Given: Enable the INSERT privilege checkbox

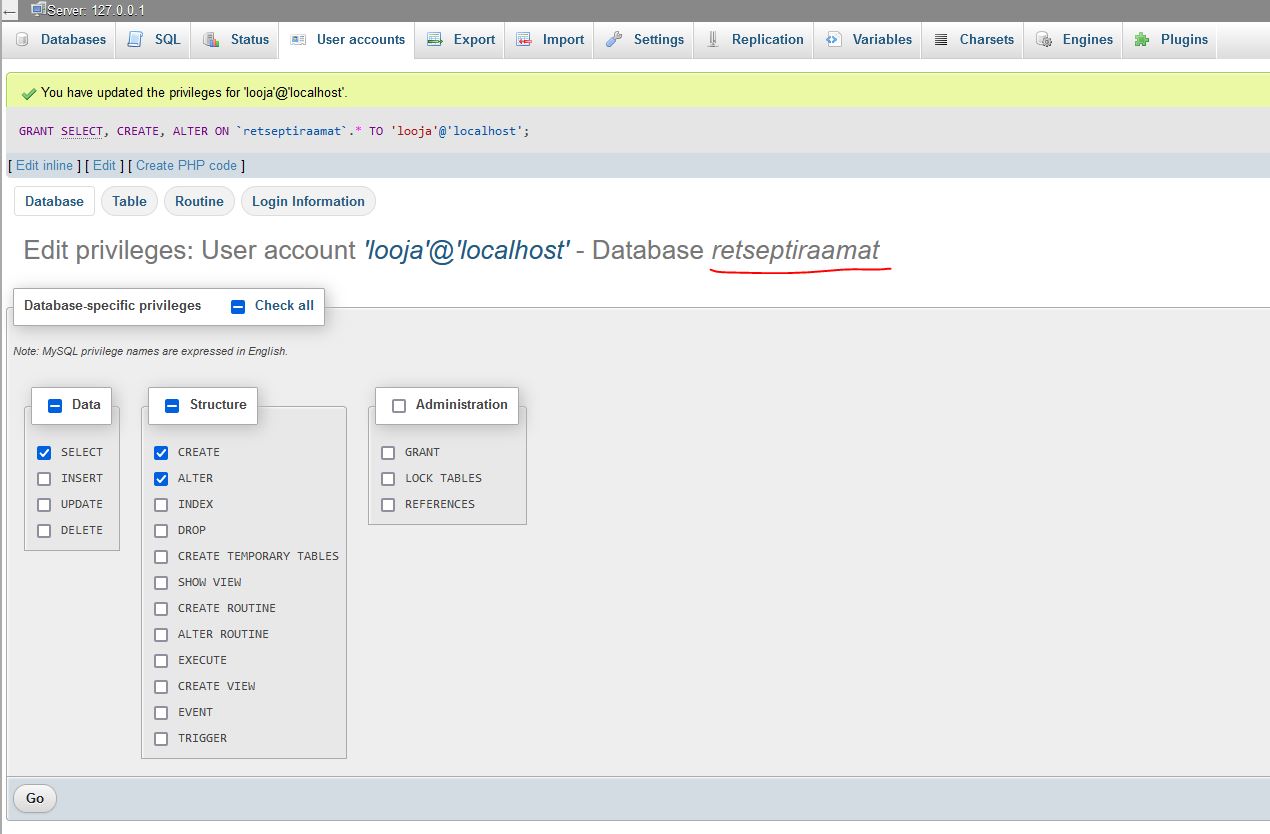Looking at the screenshot, I should (x=44, y=479).
